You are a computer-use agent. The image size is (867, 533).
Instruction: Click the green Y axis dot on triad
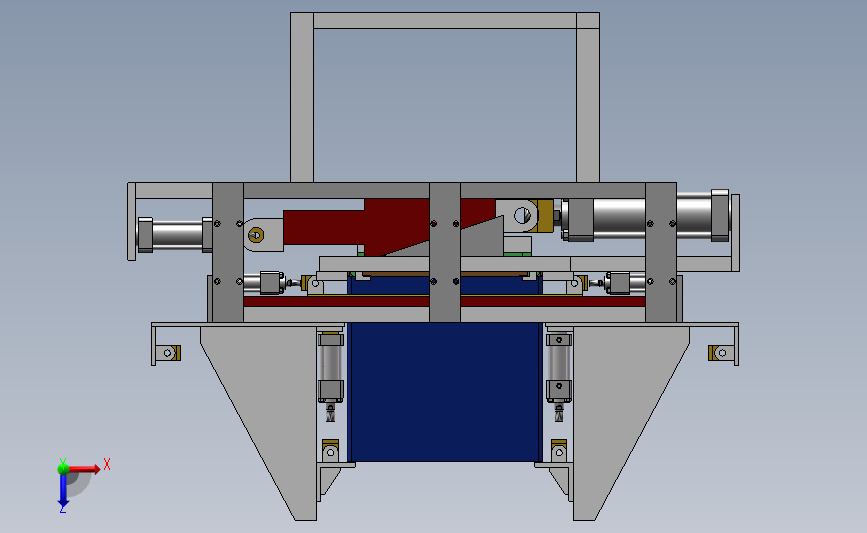[x=63, y=469]
